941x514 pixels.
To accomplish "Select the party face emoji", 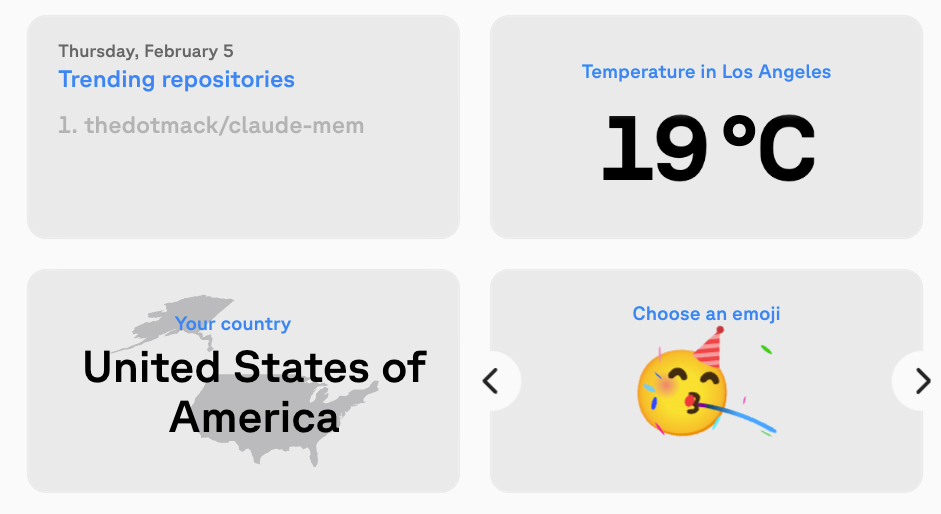I will pyautogui.click(x=680, y=392).
